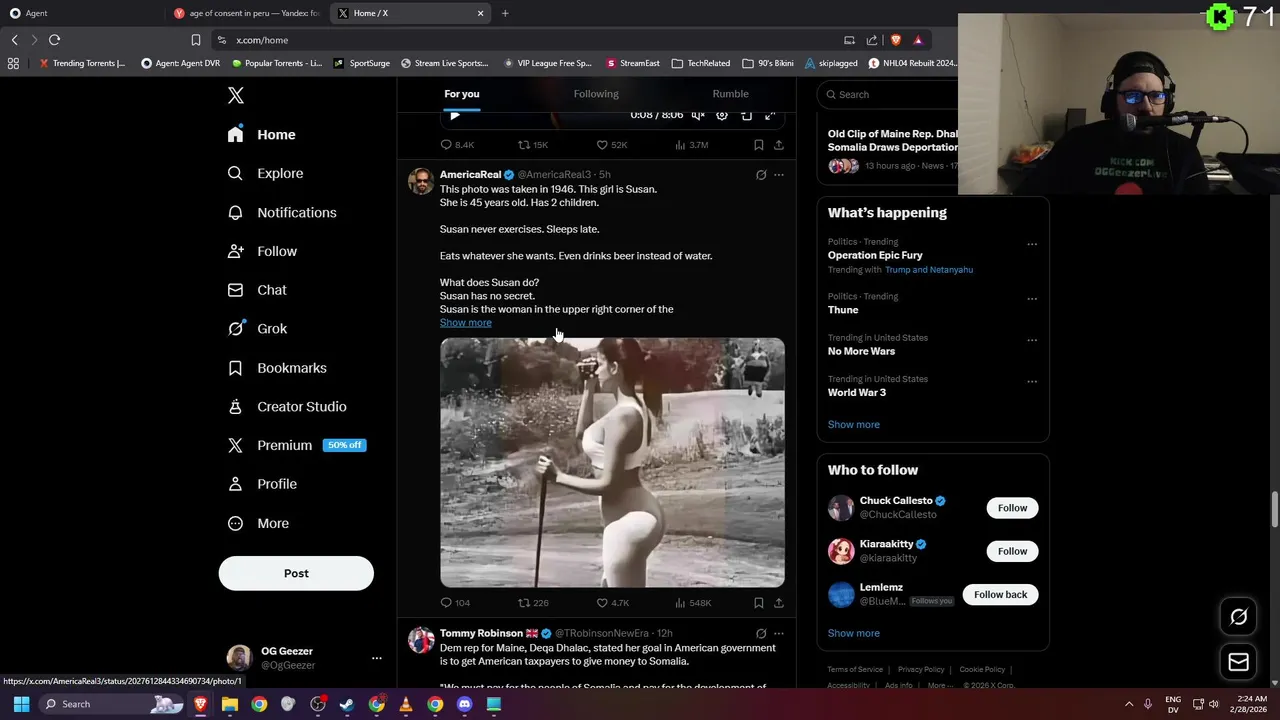Image resolution: width=1280 pixels, height=720 pixels.
Task: Repost the top post with 15K reposts
Action: [x=533, y=145]
